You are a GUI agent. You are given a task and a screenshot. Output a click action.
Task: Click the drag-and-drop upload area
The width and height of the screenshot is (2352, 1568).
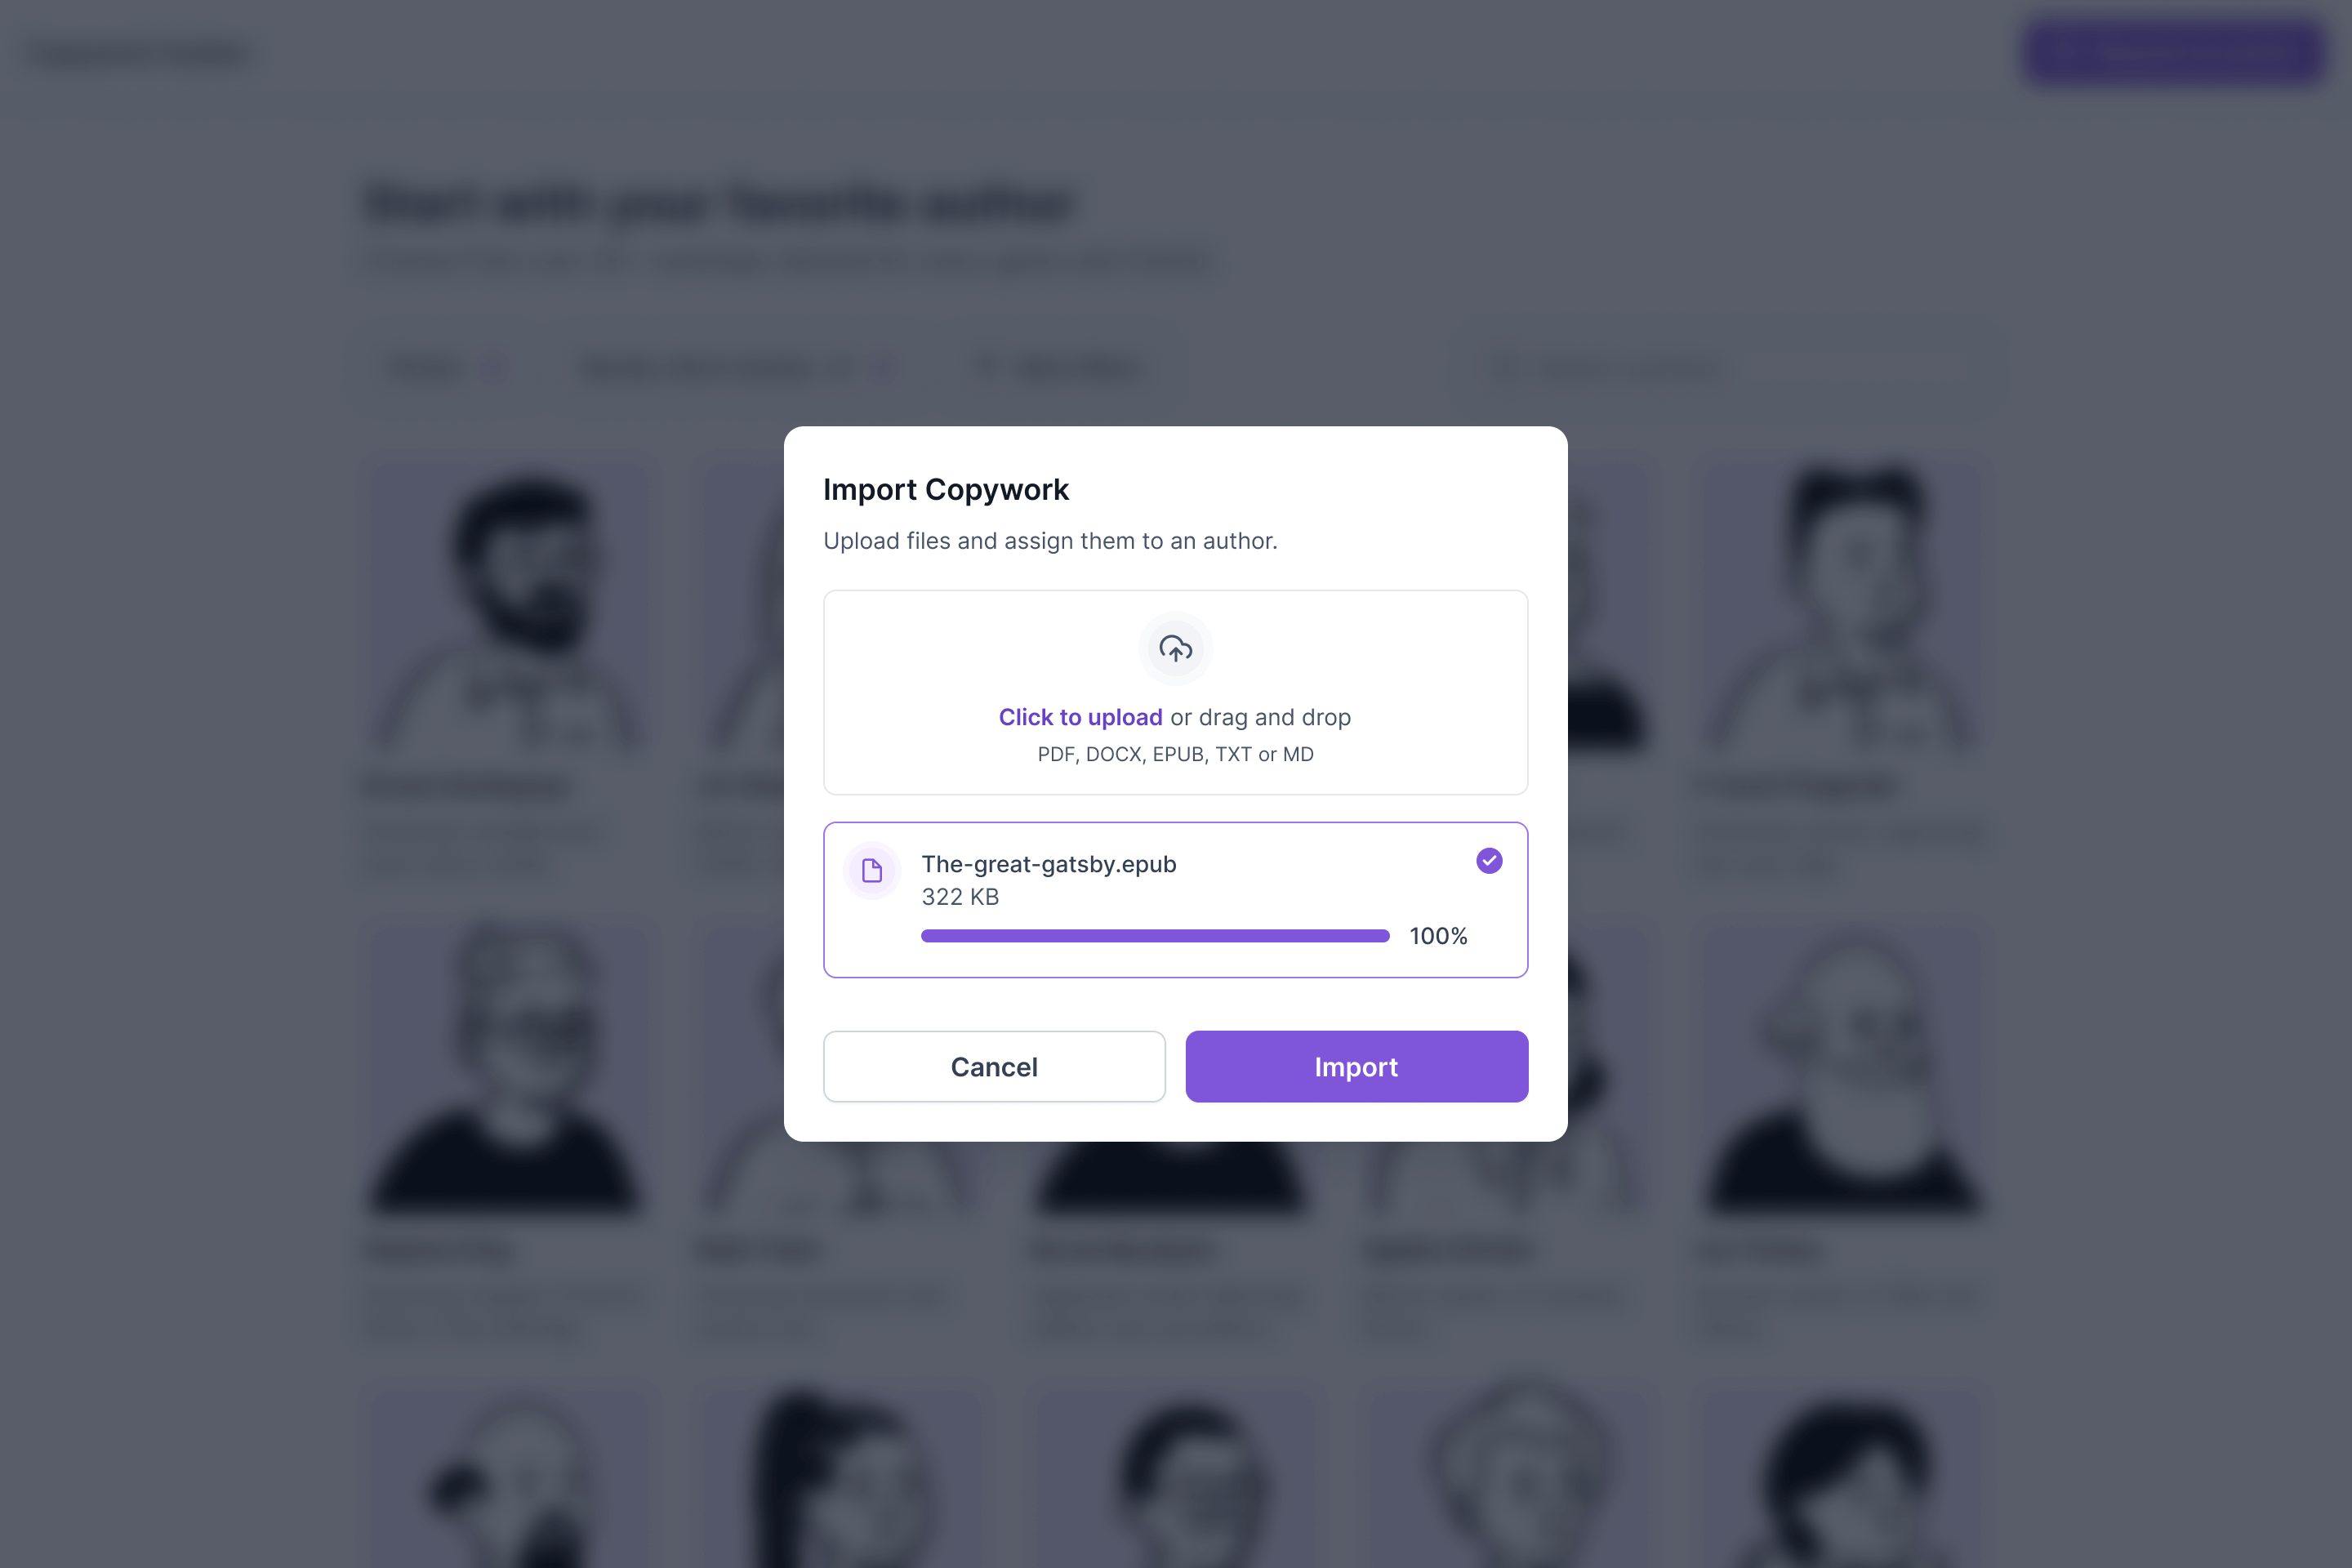tap(1175, 693)
